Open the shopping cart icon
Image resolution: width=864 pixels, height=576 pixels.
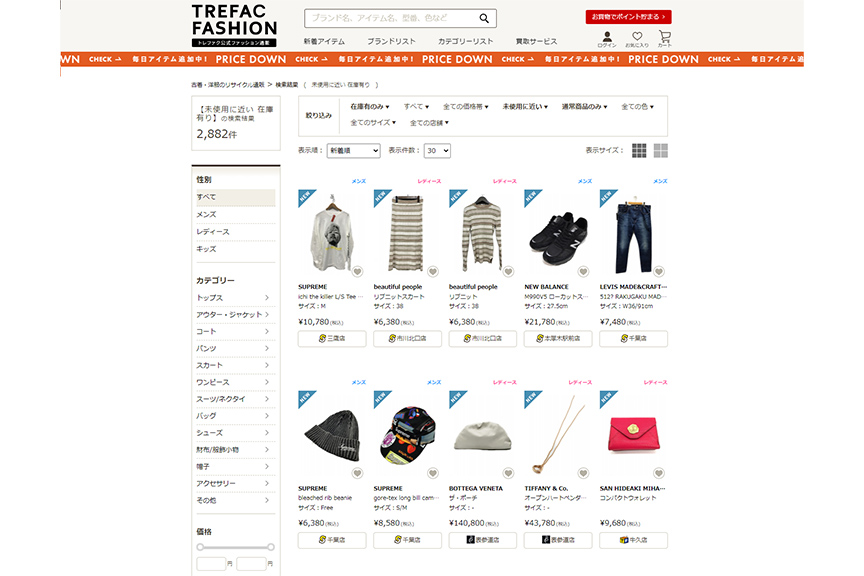click(665, 37)
